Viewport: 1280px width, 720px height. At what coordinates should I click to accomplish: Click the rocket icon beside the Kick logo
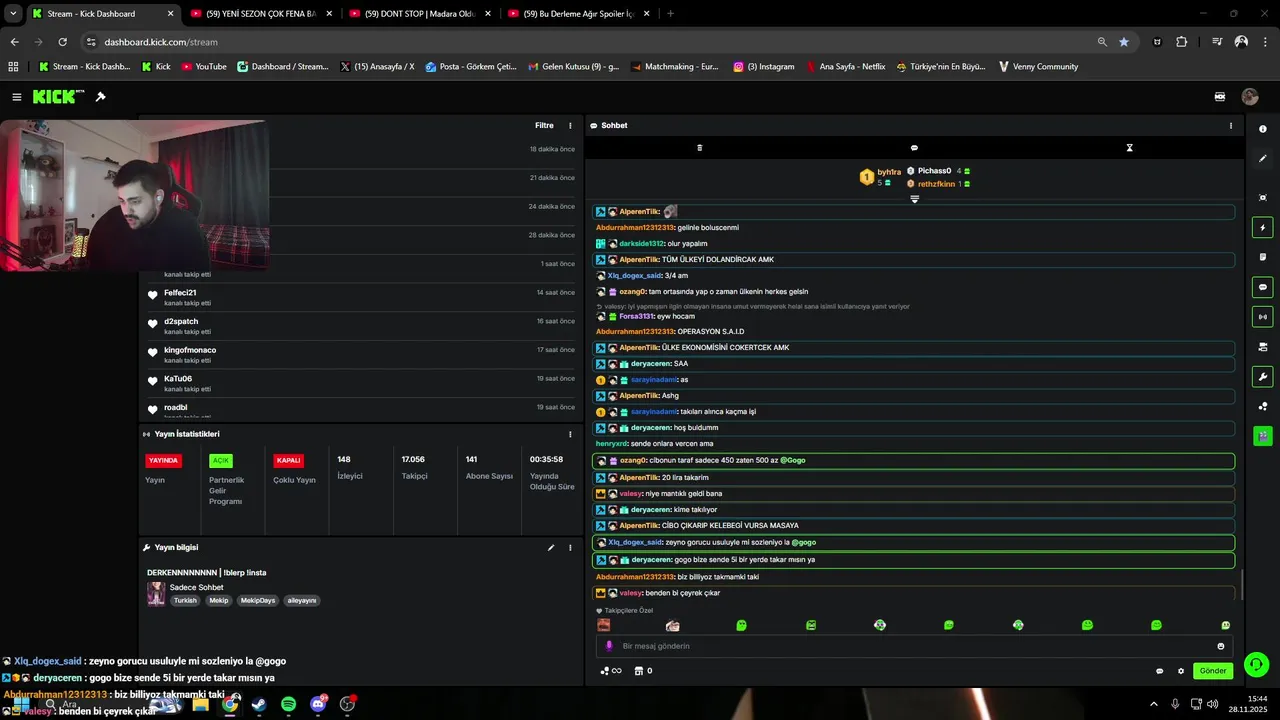pos(100,97)
